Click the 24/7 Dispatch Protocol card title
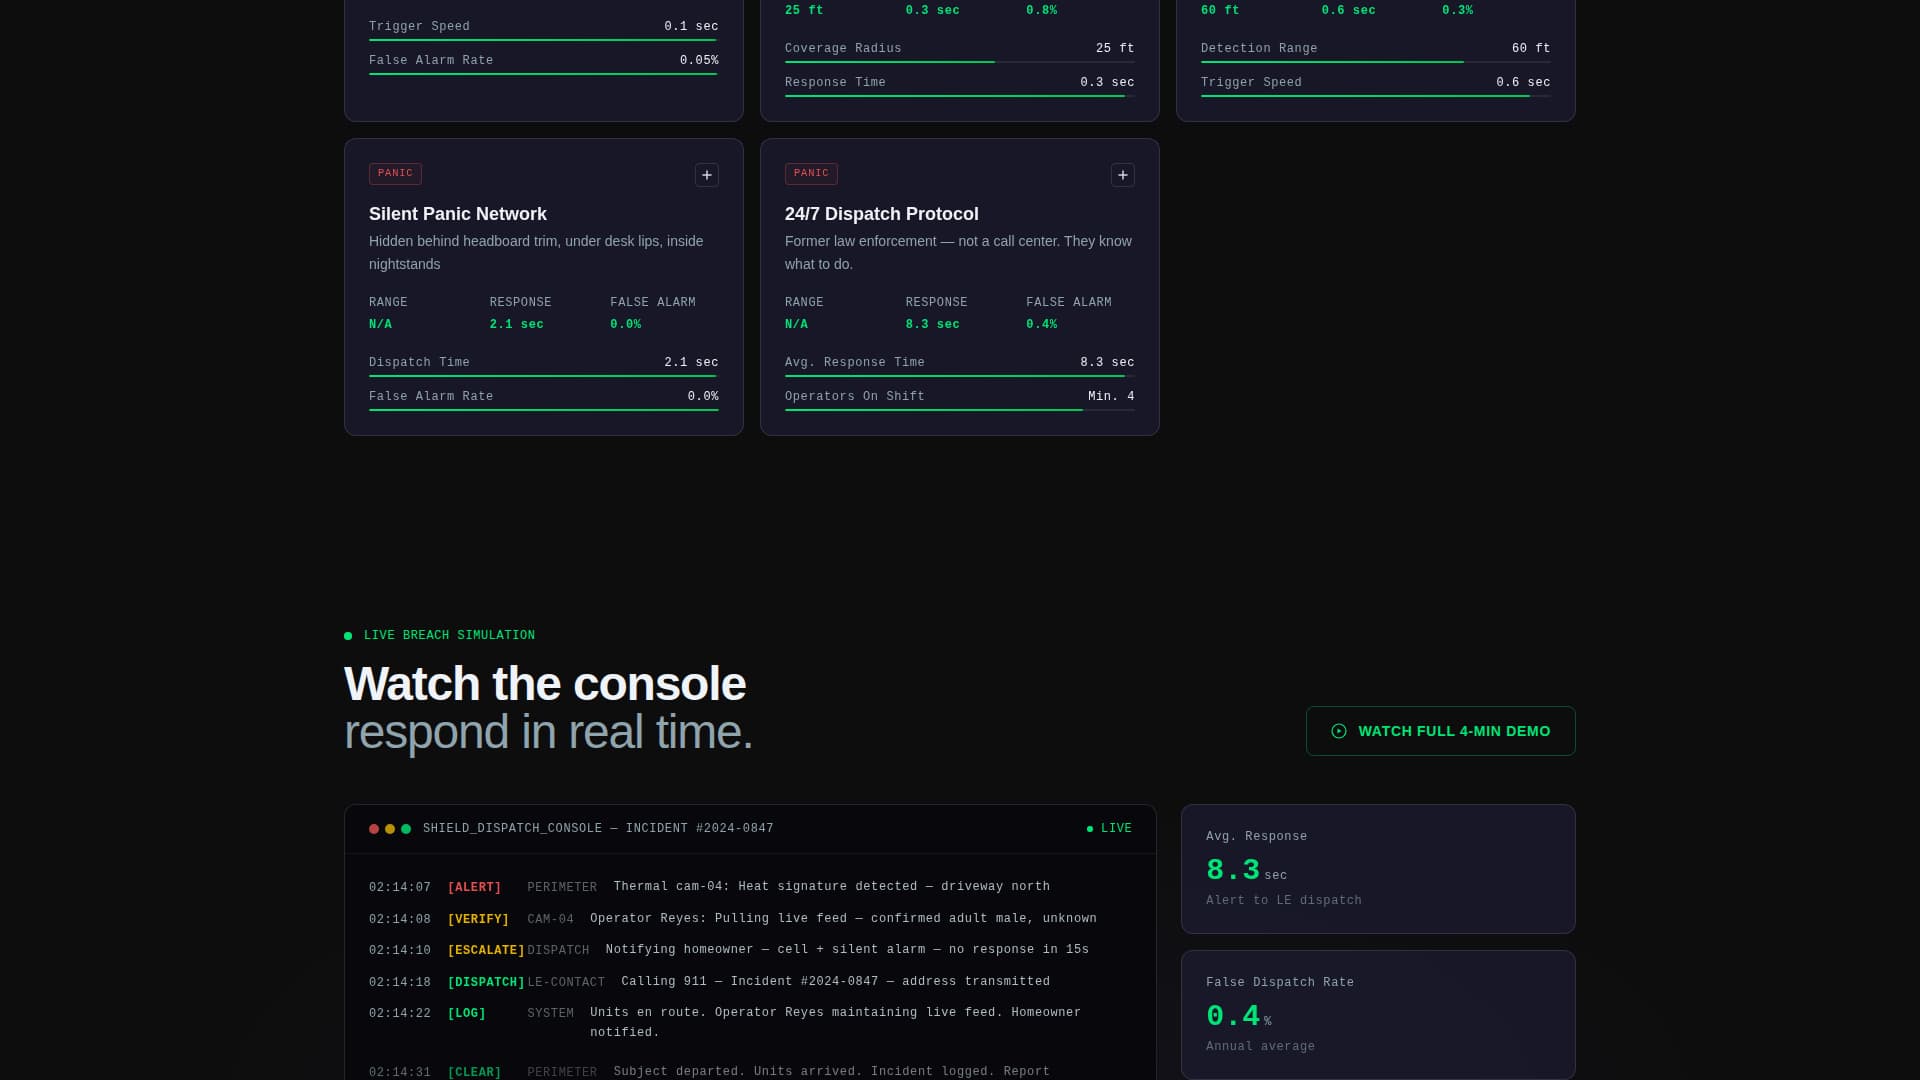 881,214
